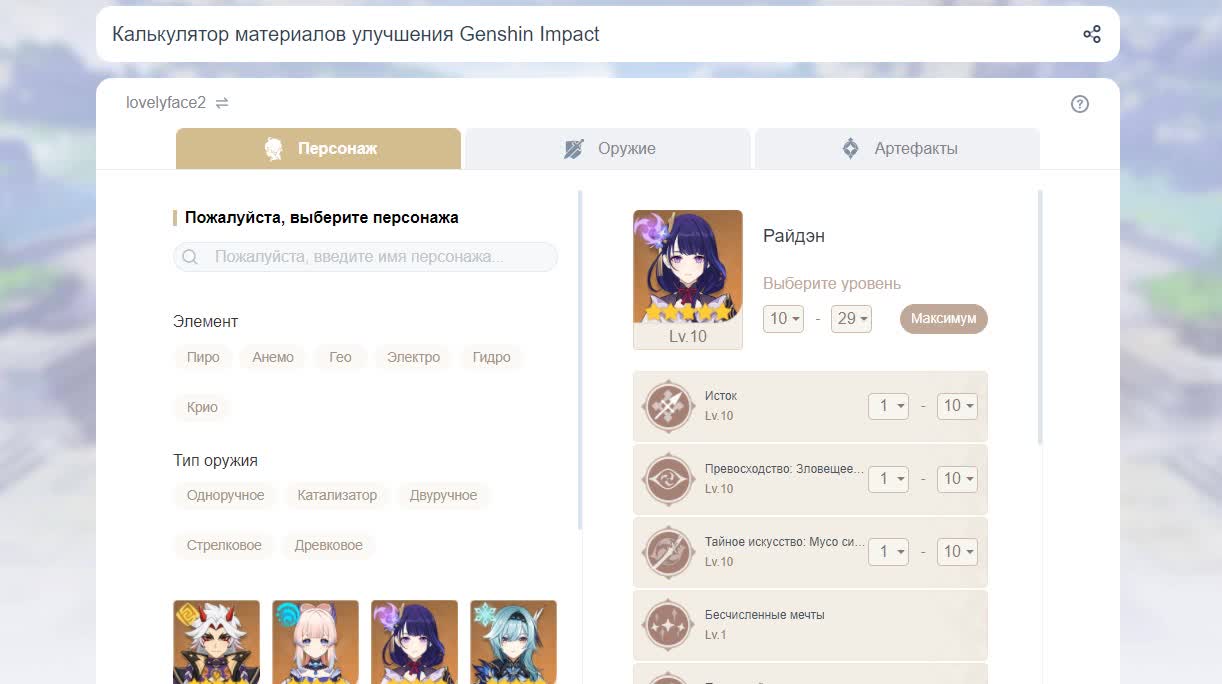1222x684 pixels.
Task: Select the pink-haired Hydro character thumbnail
Action: [315, 641]
